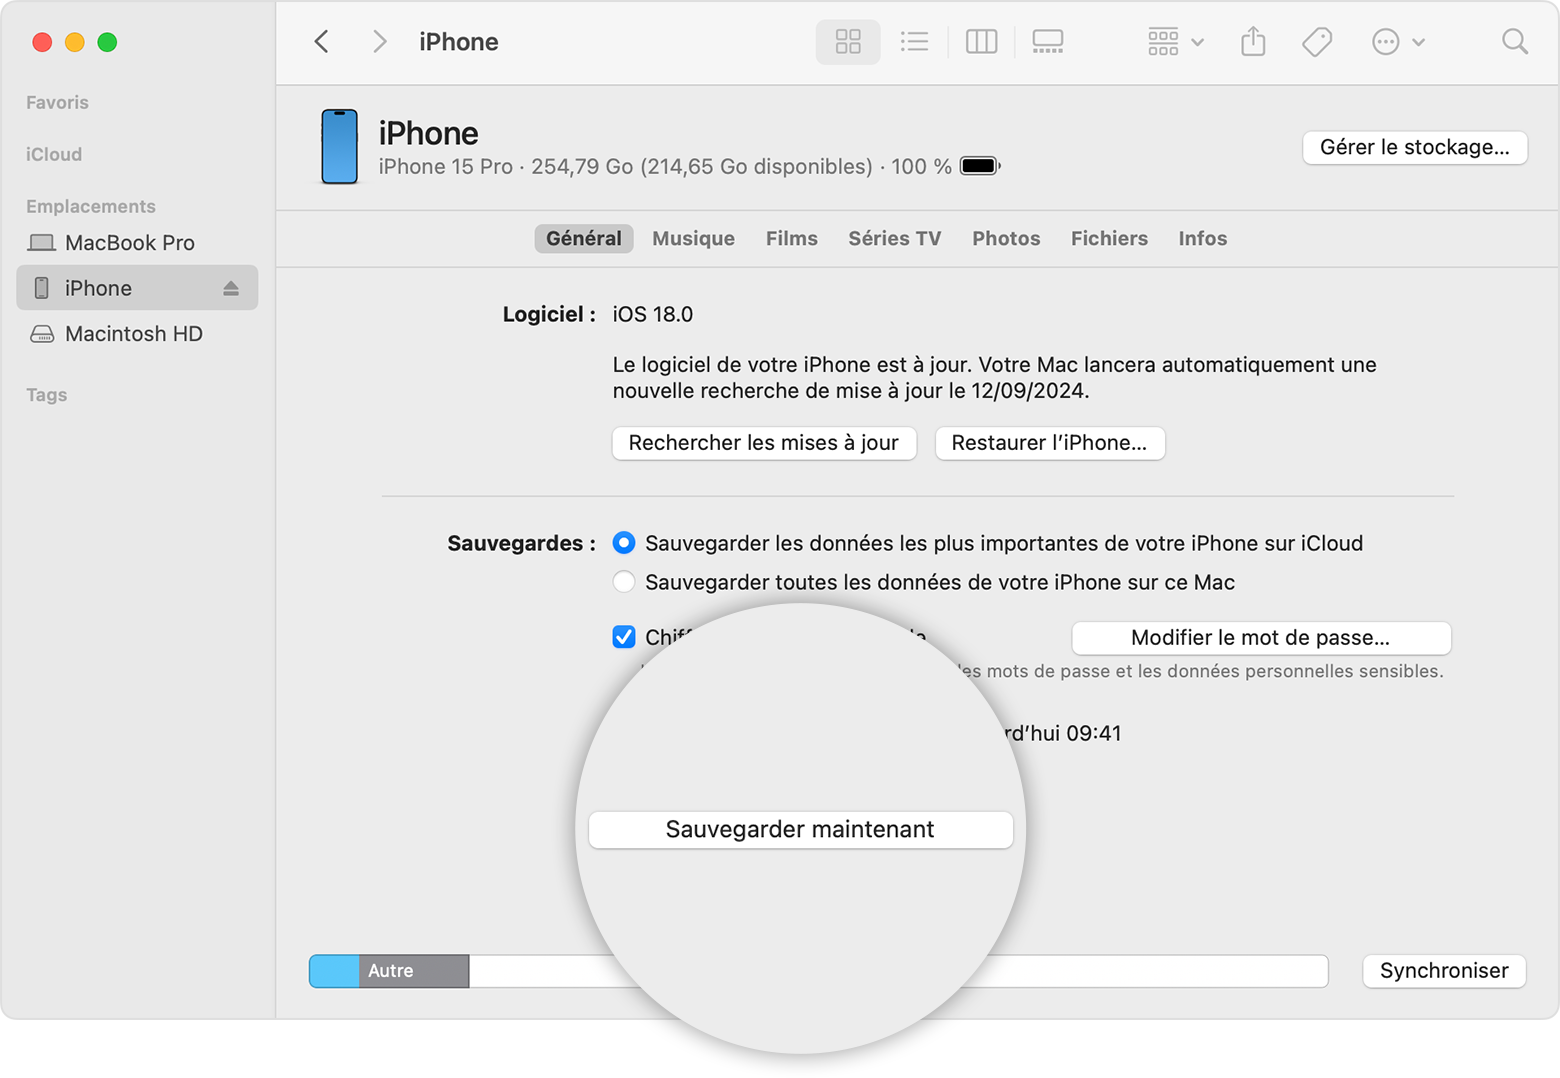The width and height of the screenshot is (1560, 1078).
Task: Switch to icon grid view
Action: pos(848,42)
